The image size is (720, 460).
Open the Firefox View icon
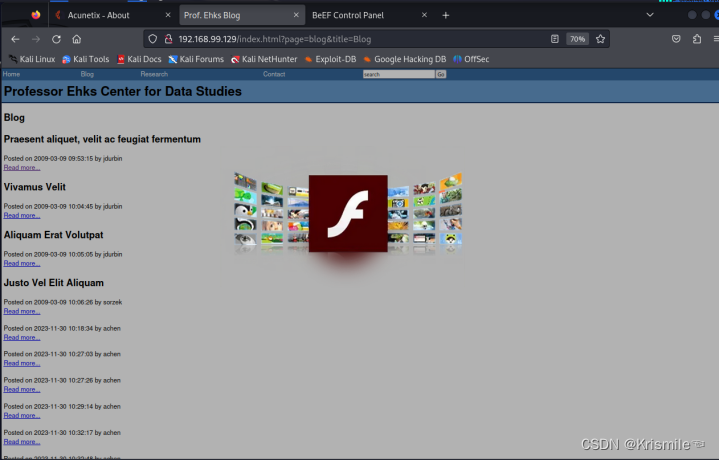36,15
